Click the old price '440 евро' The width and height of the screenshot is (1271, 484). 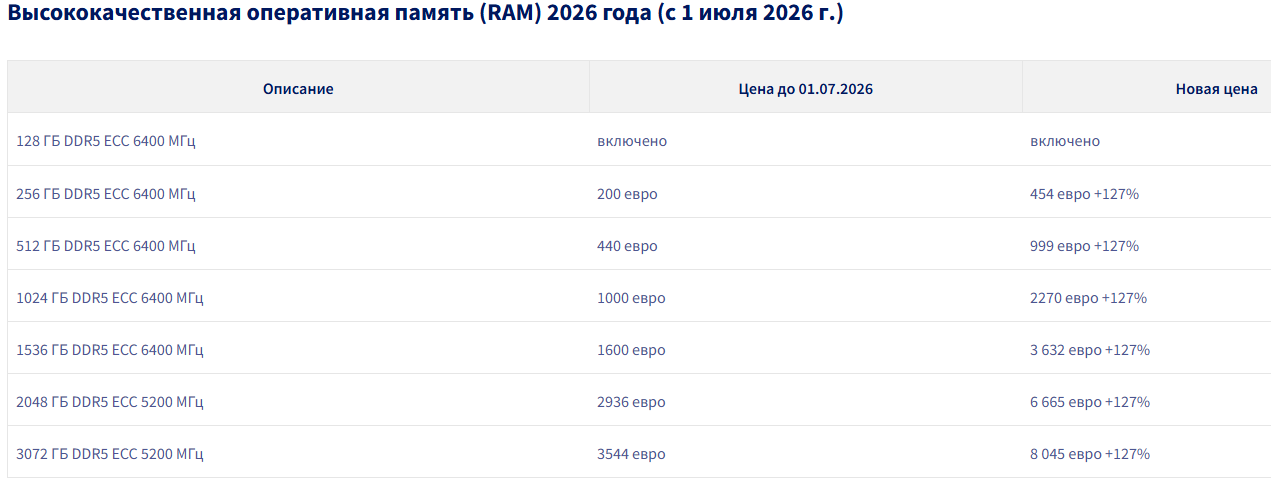pos(627,245)
